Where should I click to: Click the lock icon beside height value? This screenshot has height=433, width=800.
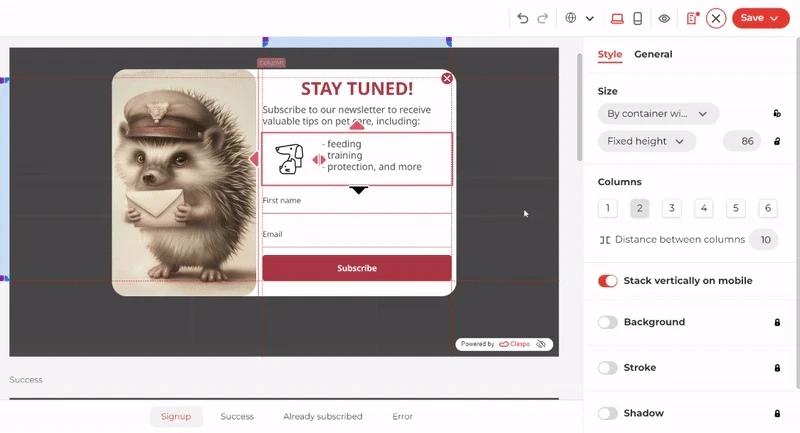point(777,141)
